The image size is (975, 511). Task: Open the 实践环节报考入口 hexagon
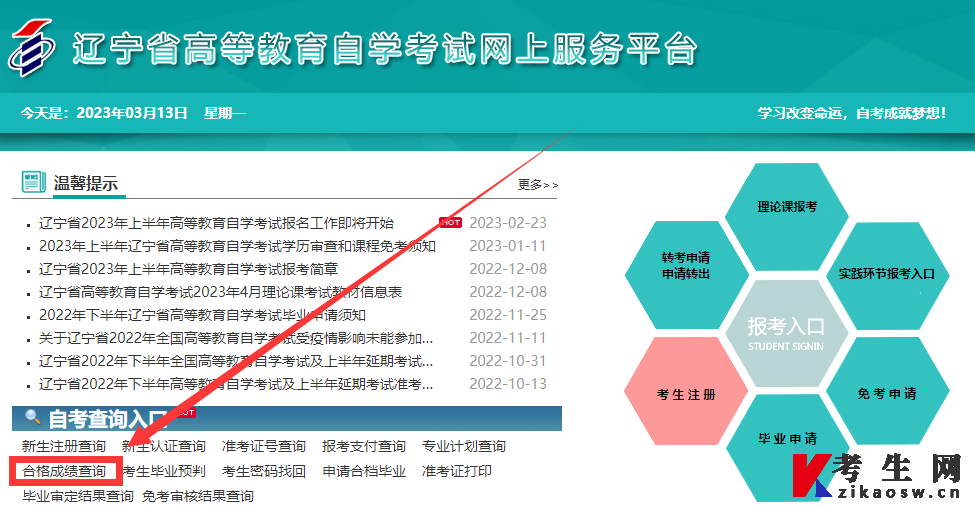click(887, 276)
